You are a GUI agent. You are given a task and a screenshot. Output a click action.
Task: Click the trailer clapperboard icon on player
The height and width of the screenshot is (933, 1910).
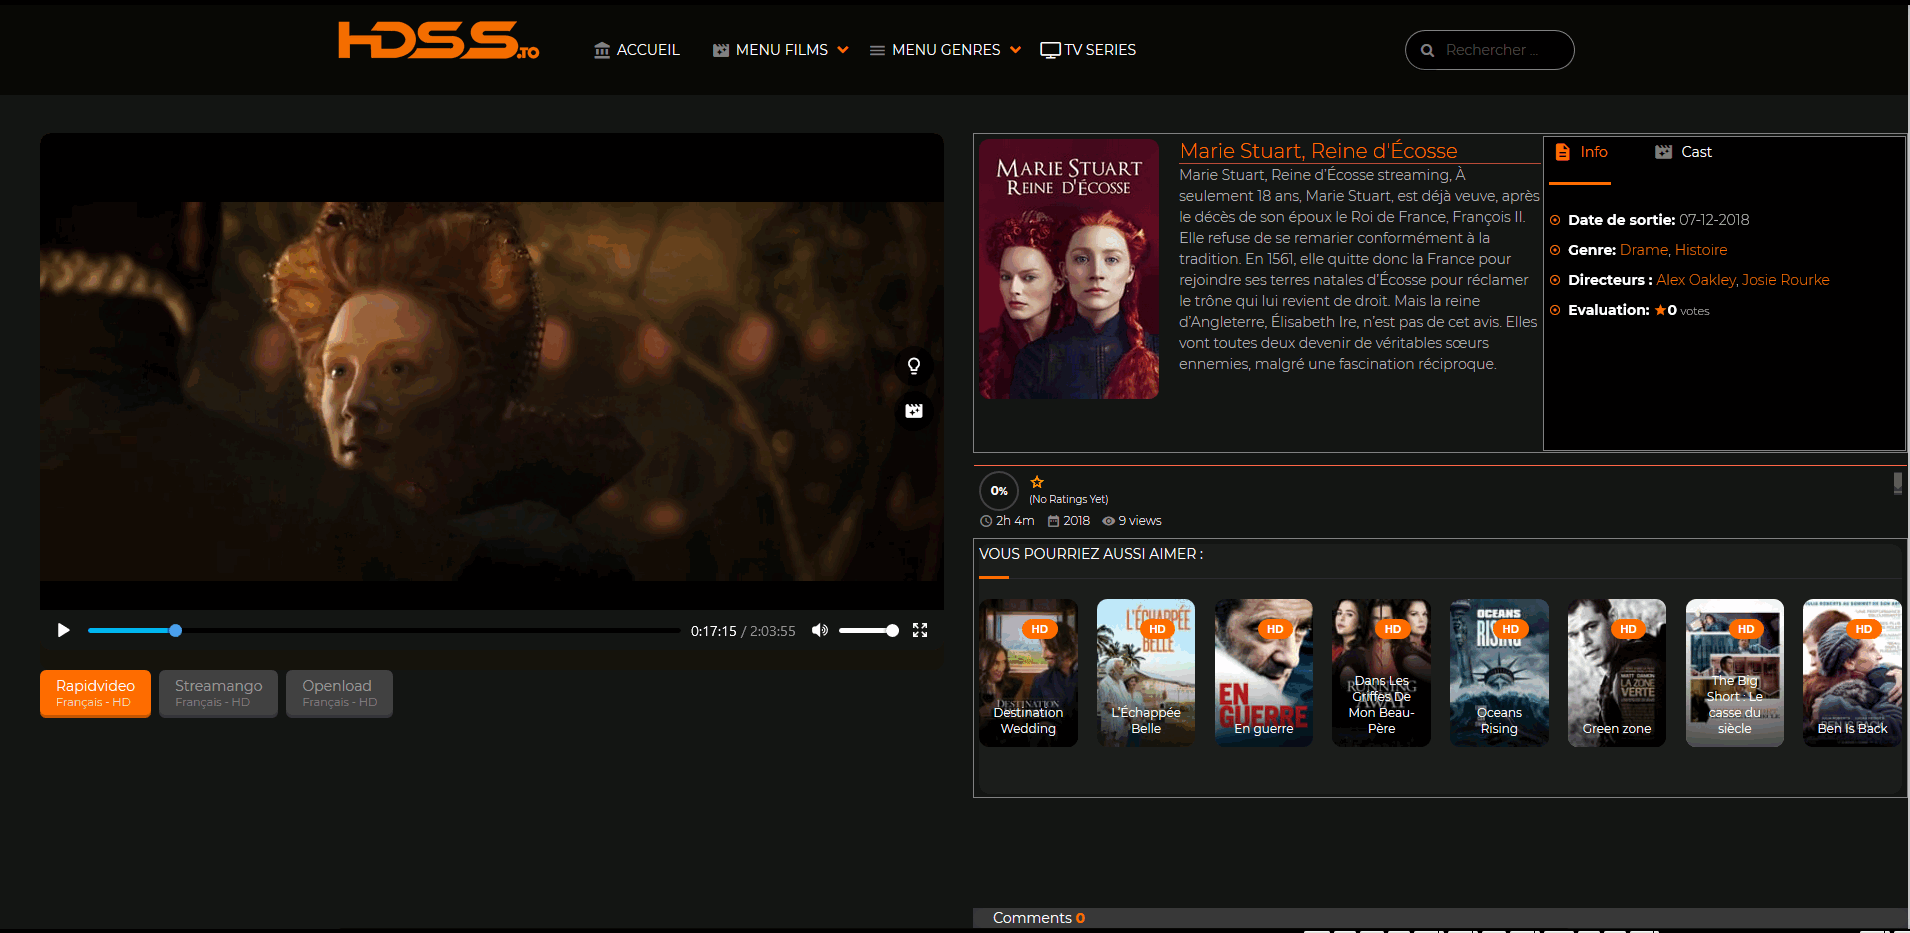pos(914,411)
